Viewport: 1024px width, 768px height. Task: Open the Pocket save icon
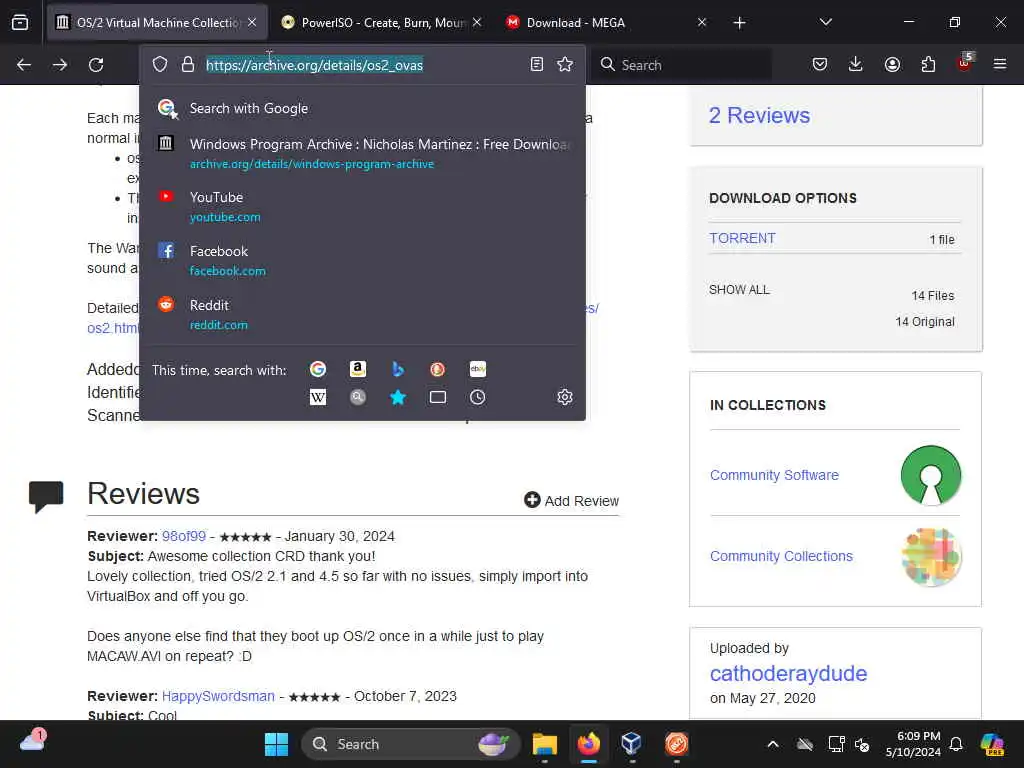[820, 64]
